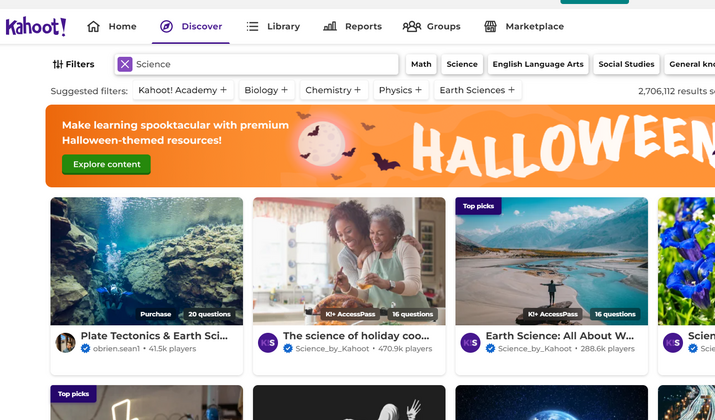715x420 pixels.
Task: Click verified badge on holiday cooking card
Action: point(288,348)
